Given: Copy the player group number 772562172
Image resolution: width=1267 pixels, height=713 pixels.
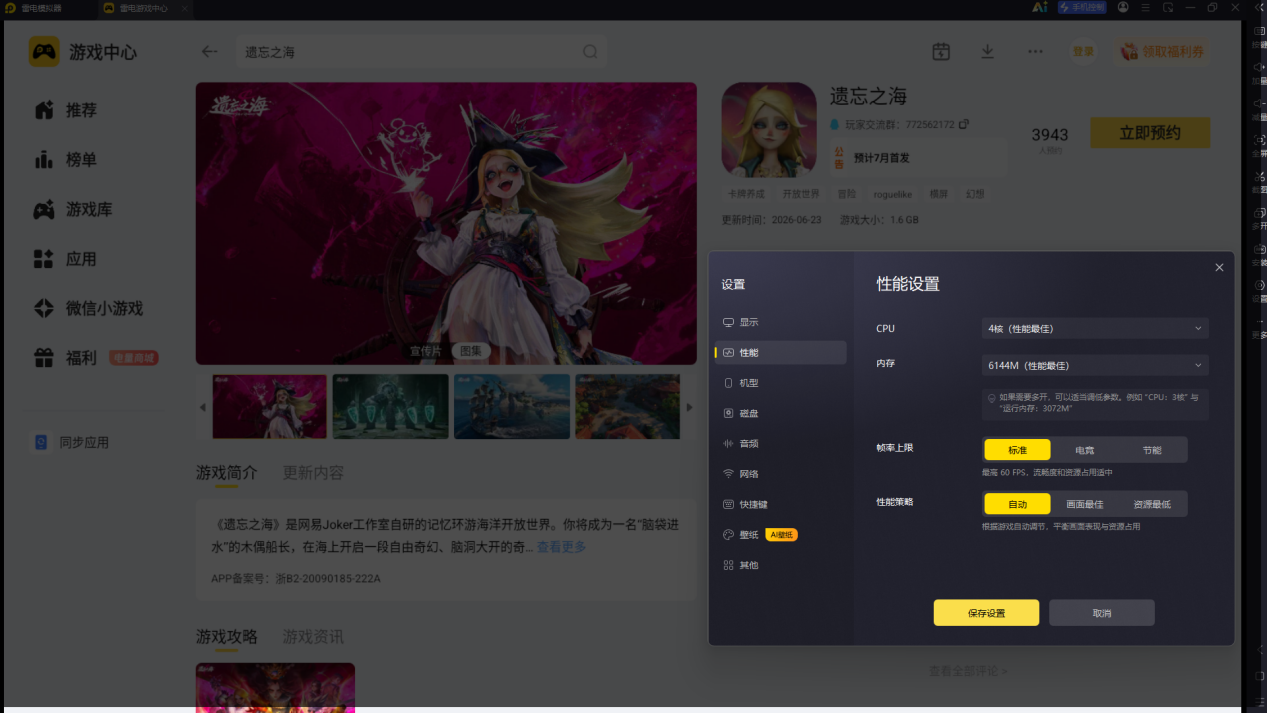Looking at the screenshot, I should coord(964,125).
